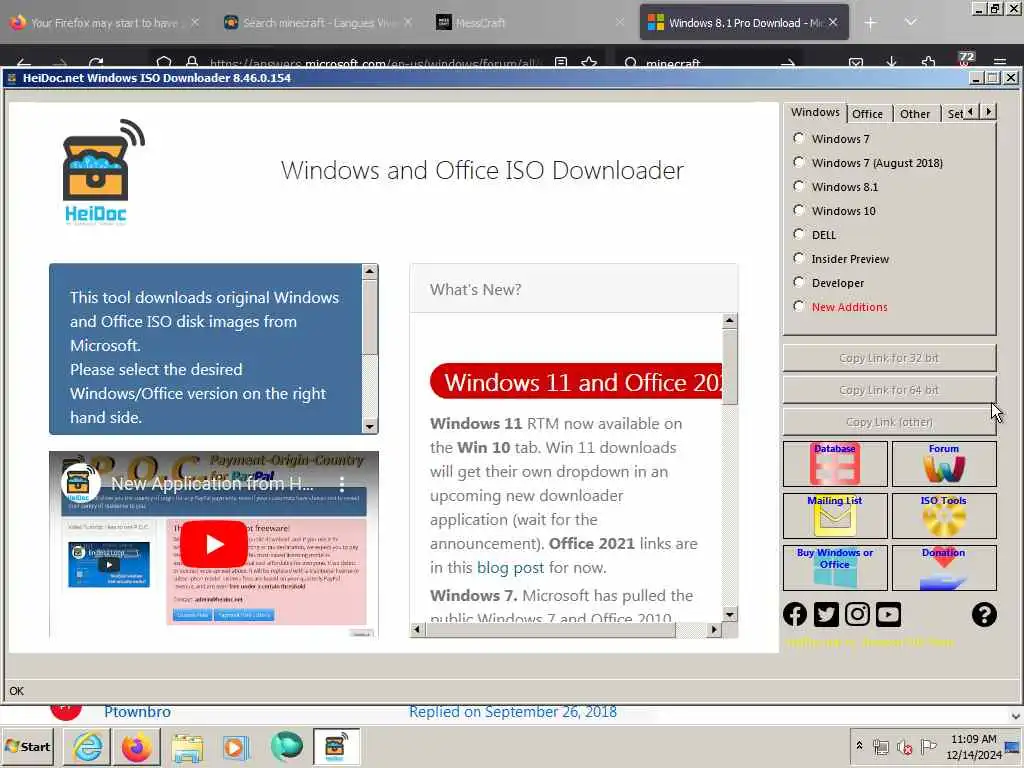The image size is (1024, 768).
Task: Open Internet Explorer from the taskbar
Action: (88, 747)
